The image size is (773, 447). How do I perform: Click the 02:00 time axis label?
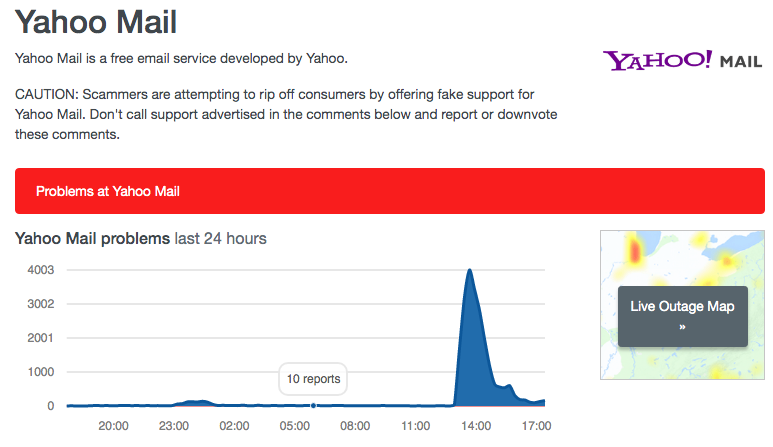[234, 426]
